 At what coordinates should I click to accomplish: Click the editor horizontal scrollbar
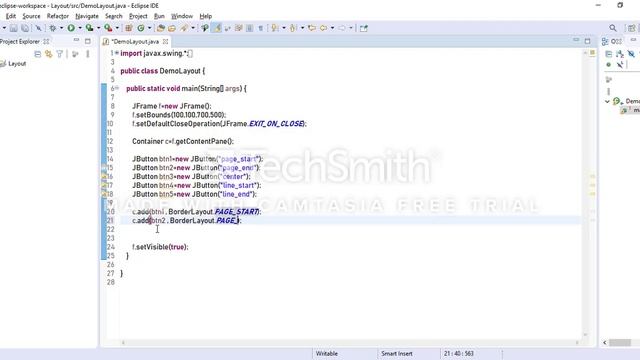click(350, 343)
